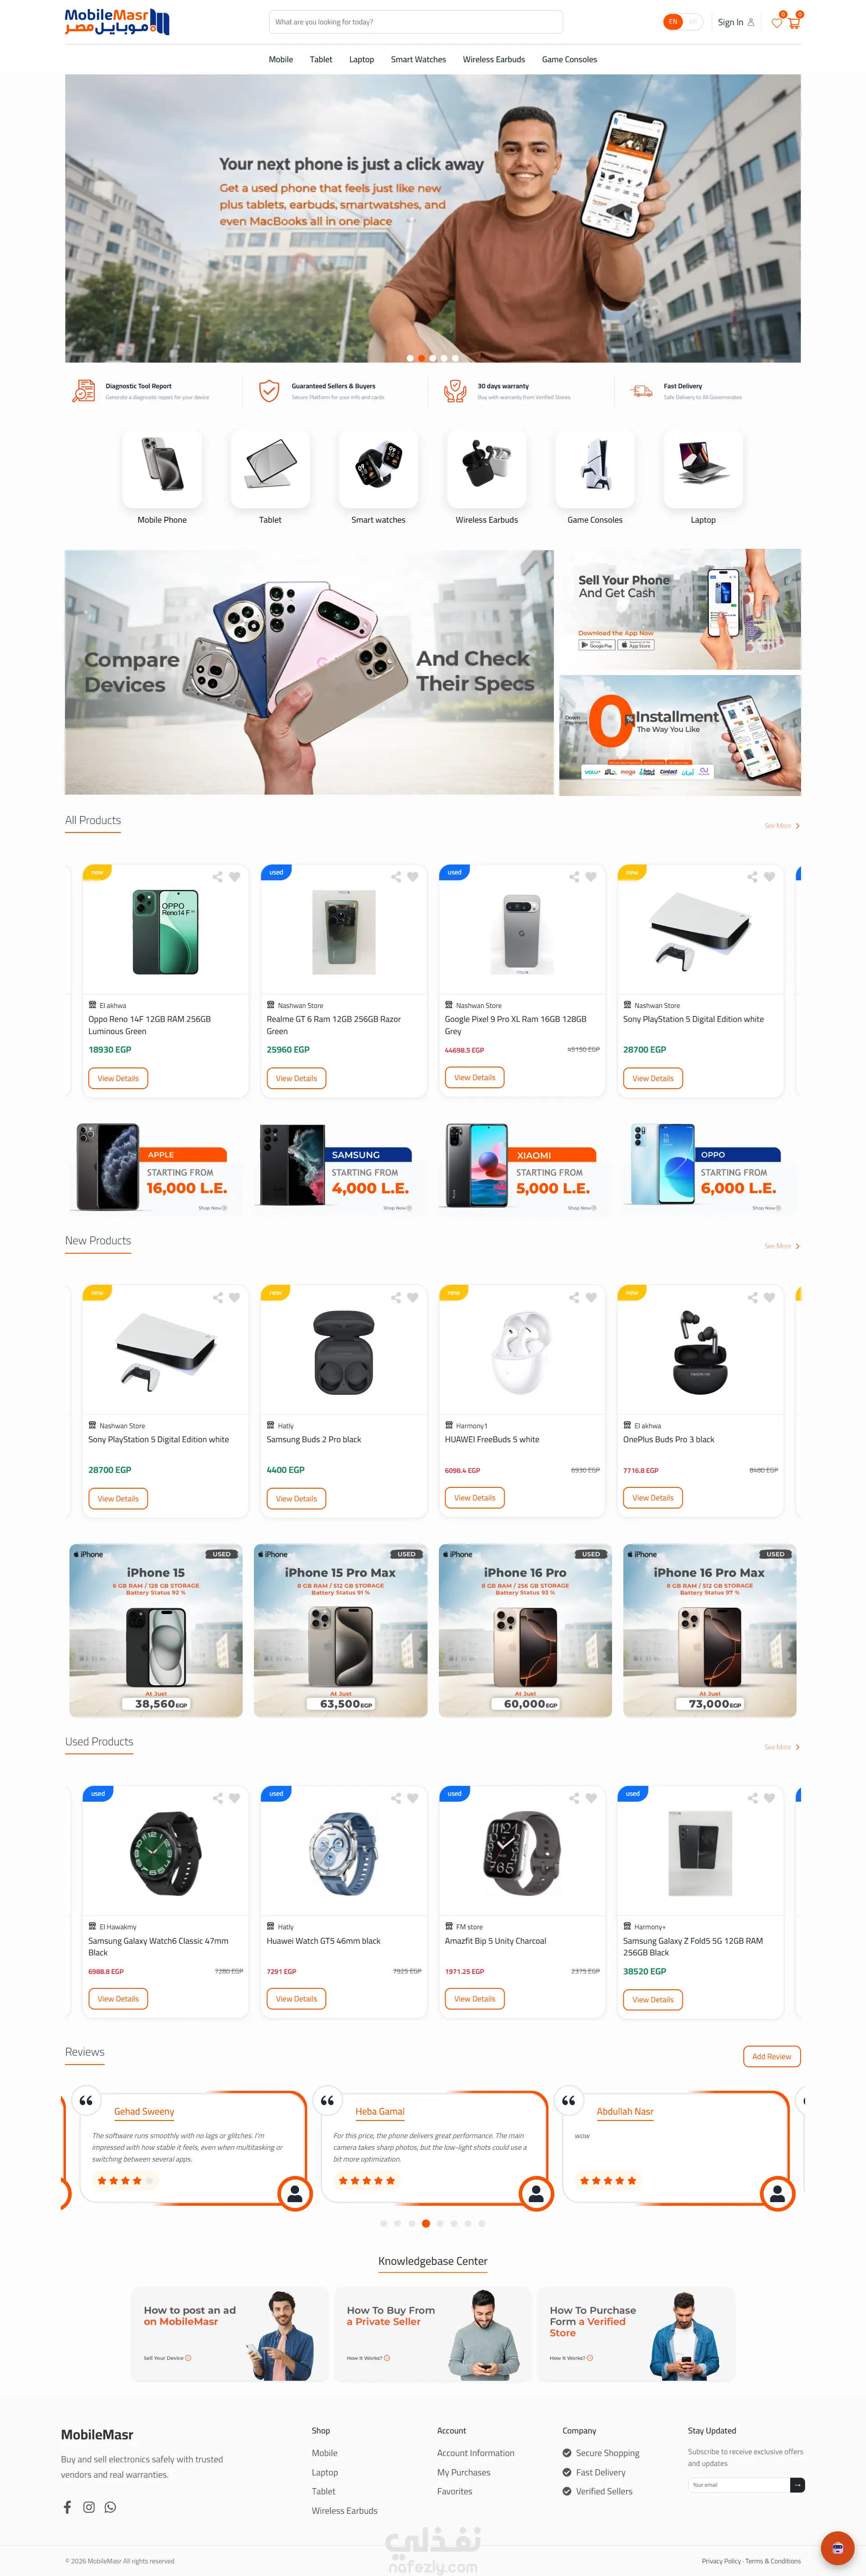Screen dimensions: 866x2576
Task: Switch language toggle to AR
Action: point(692,21)
